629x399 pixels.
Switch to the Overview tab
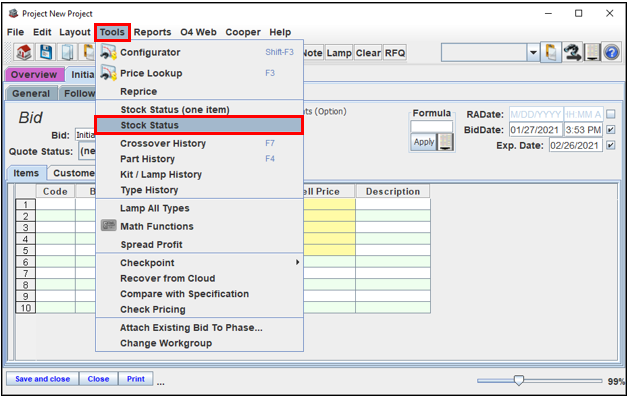(x=34, y=75)
